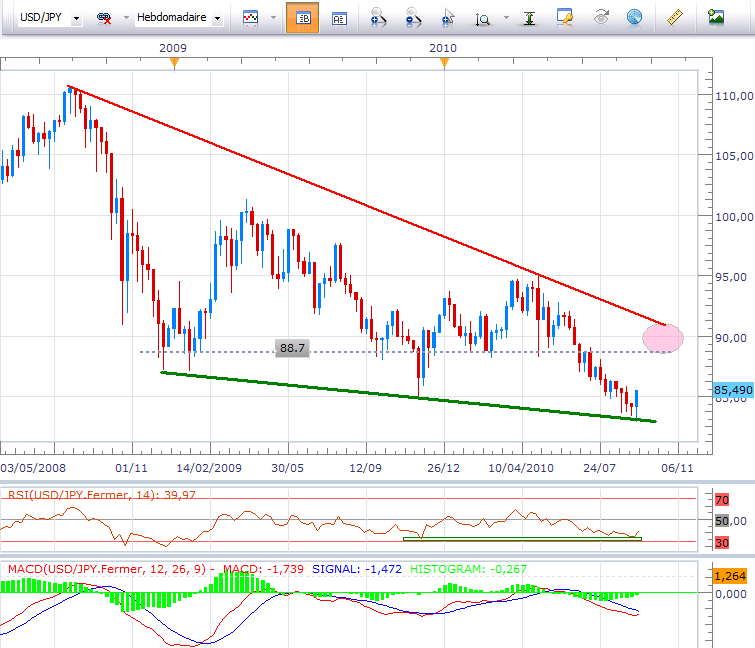Click the 2010 orange timeline marker

[x=445, y=63]
